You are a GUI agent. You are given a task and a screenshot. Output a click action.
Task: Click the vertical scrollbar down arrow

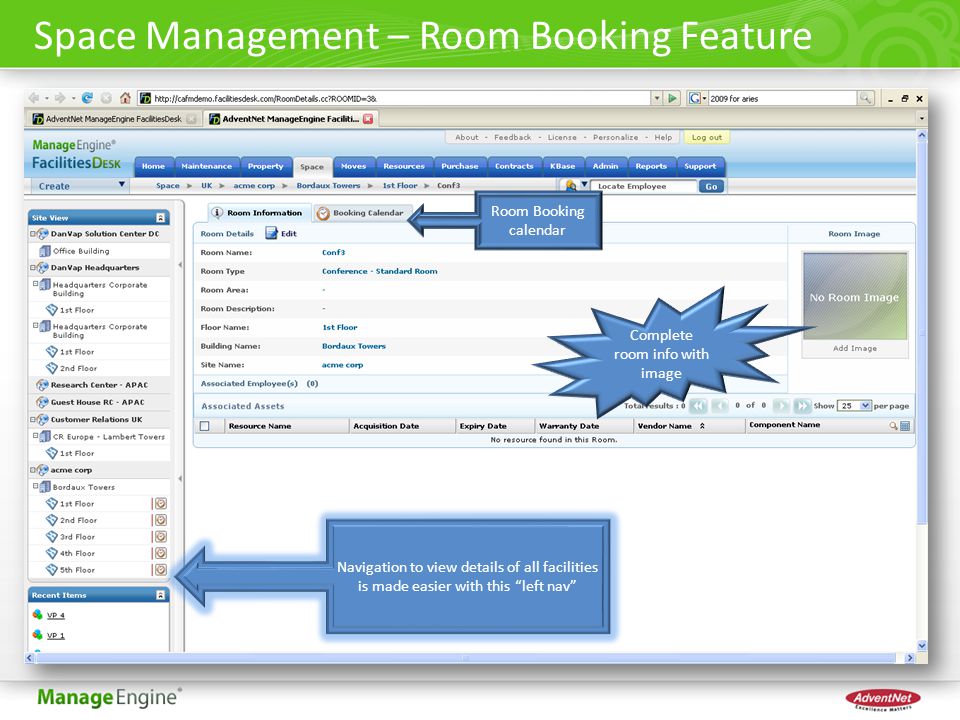tap(921, 645)
